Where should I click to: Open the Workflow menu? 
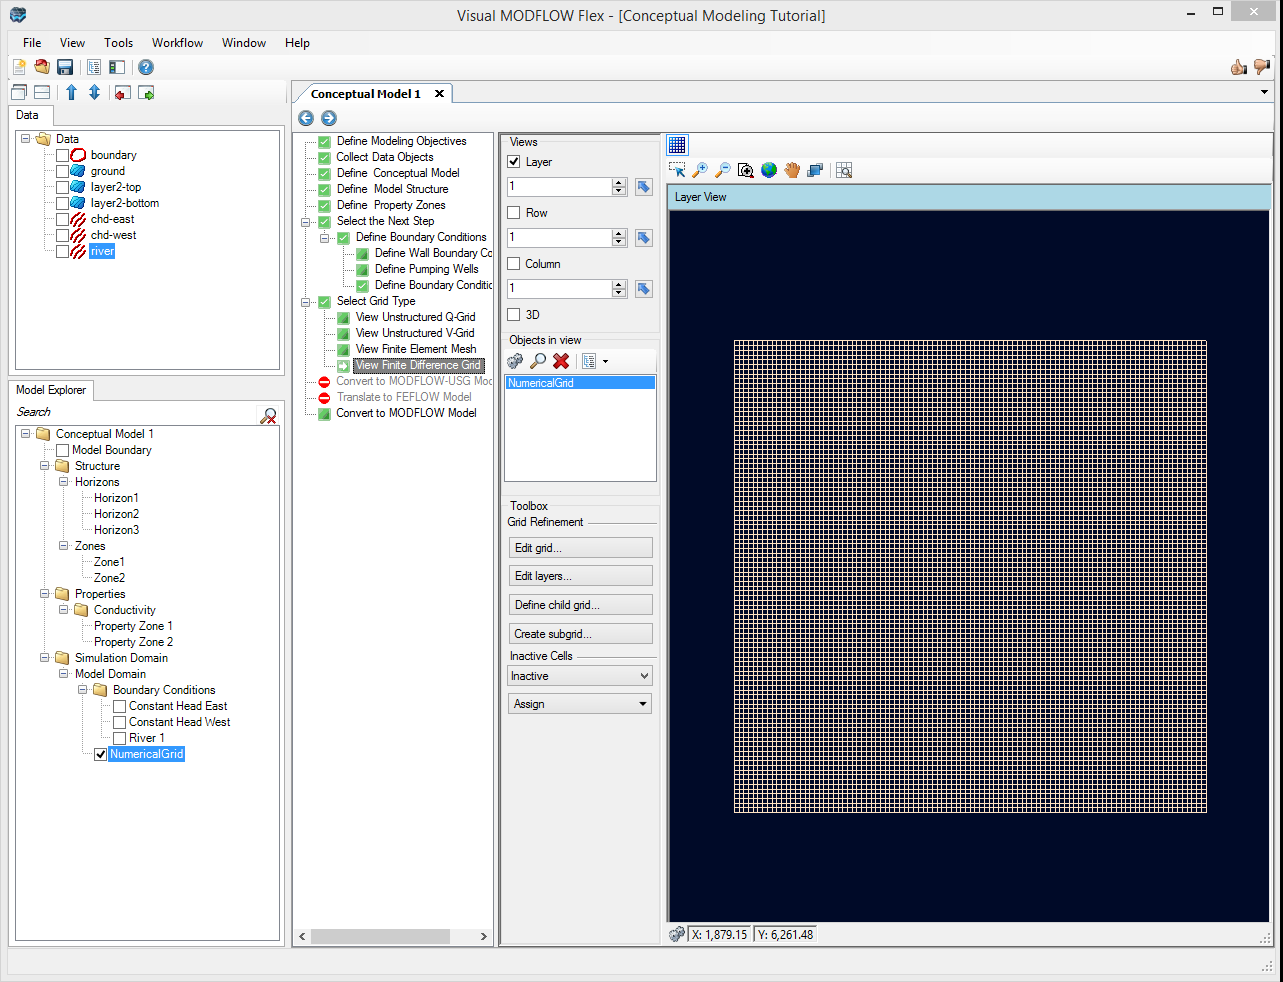(x=177, y=42)
